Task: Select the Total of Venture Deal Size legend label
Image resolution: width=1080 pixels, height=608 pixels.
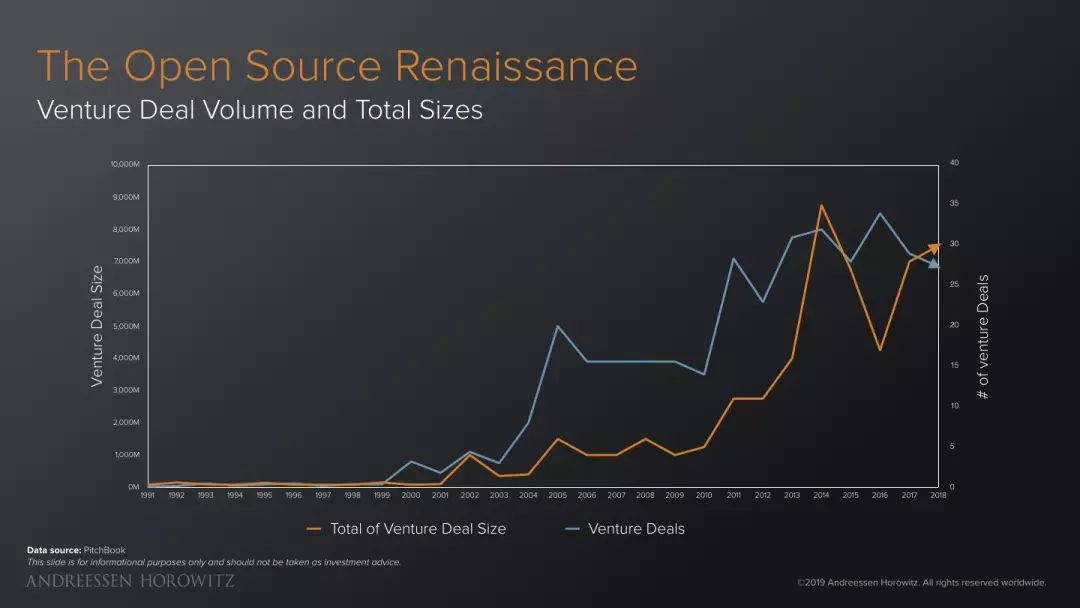Action: pyautogui.click(x=418, y=529)
